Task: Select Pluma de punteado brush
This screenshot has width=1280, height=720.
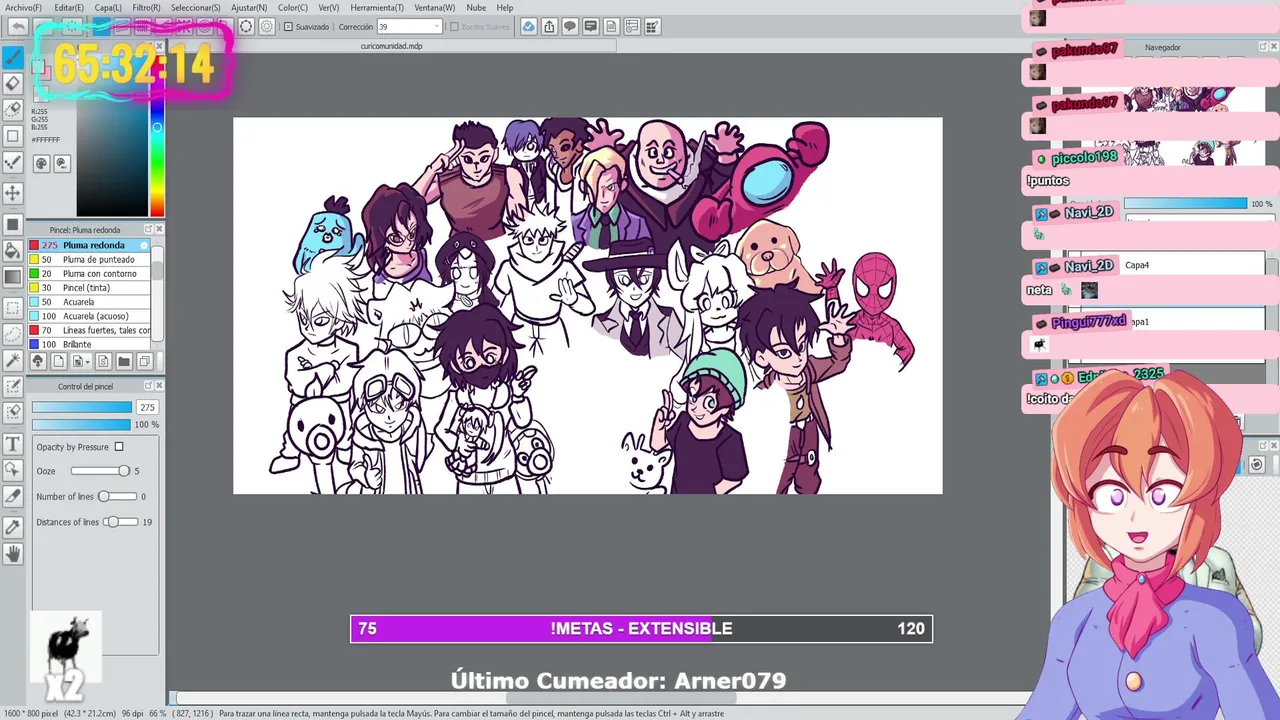Action: (90, 259)
